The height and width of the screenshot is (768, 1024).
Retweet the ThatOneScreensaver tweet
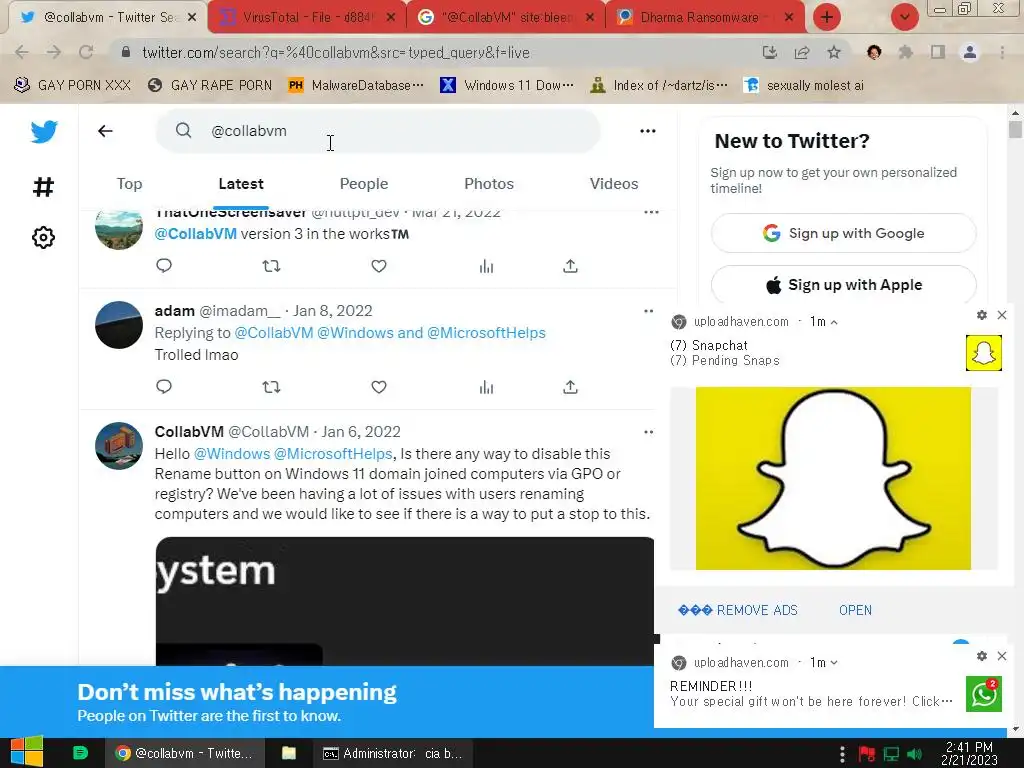pyautogui.click(x=271, y=266)
